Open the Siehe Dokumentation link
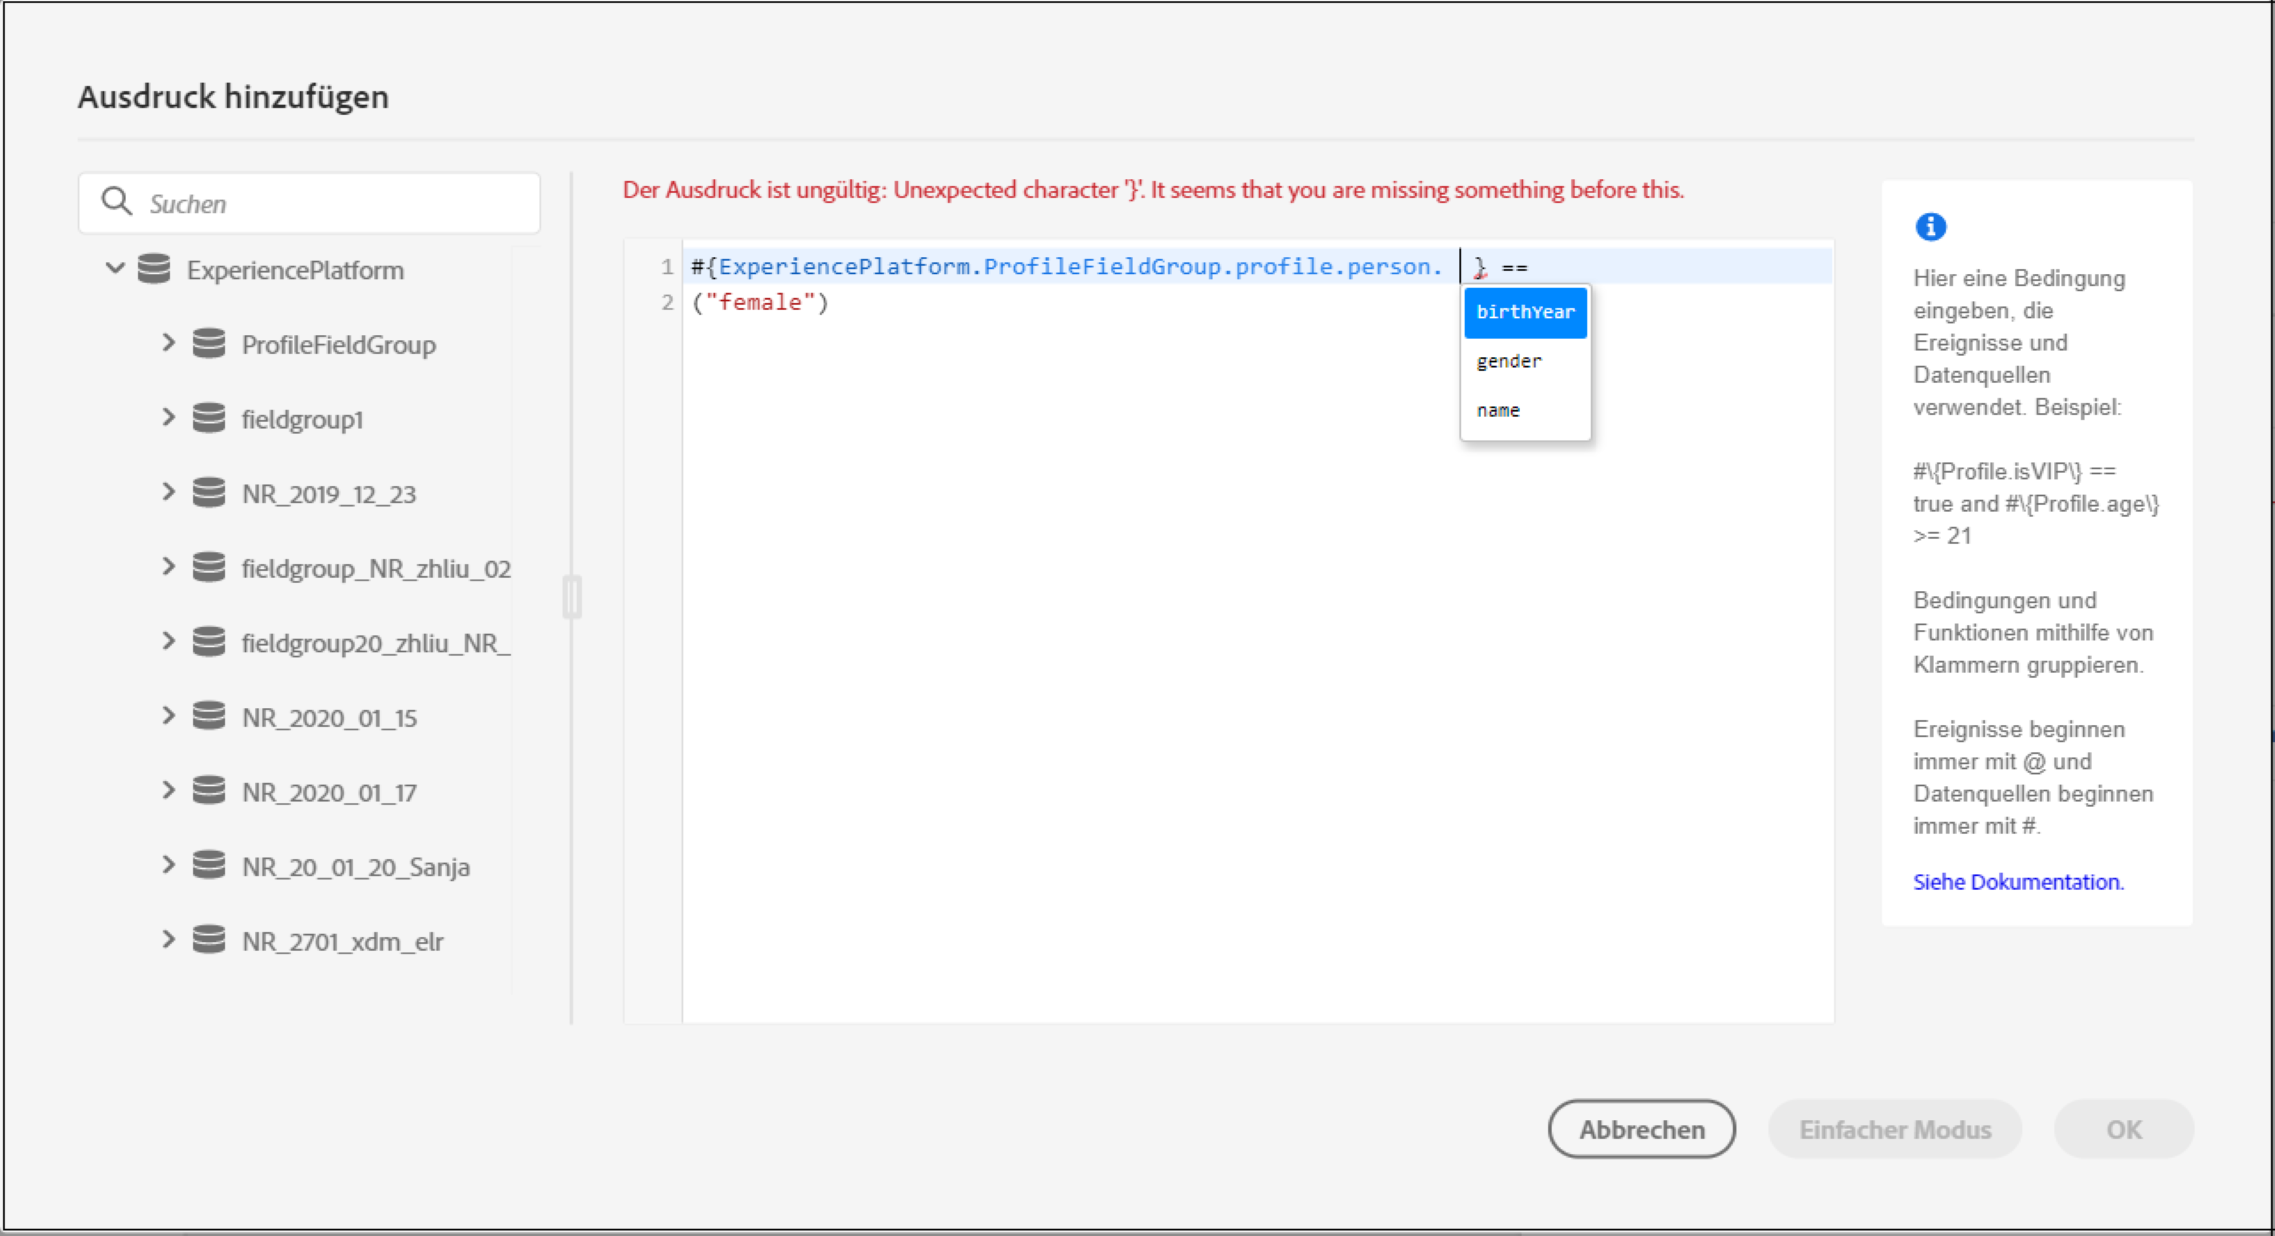Screen dimensions: 2275x1236 pos(2018,882)
